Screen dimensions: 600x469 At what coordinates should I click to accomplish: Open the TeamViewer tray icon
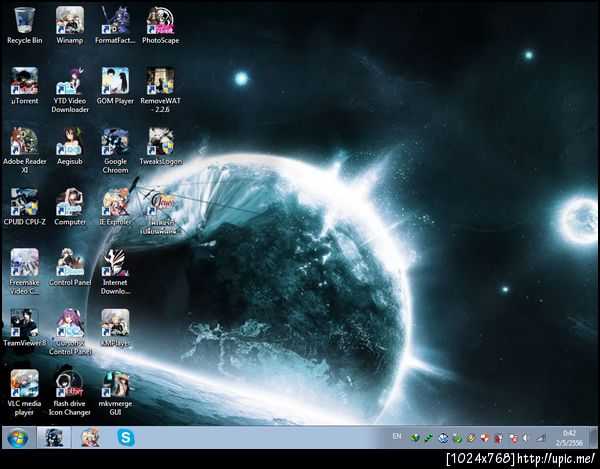click(x=443, y=438)
